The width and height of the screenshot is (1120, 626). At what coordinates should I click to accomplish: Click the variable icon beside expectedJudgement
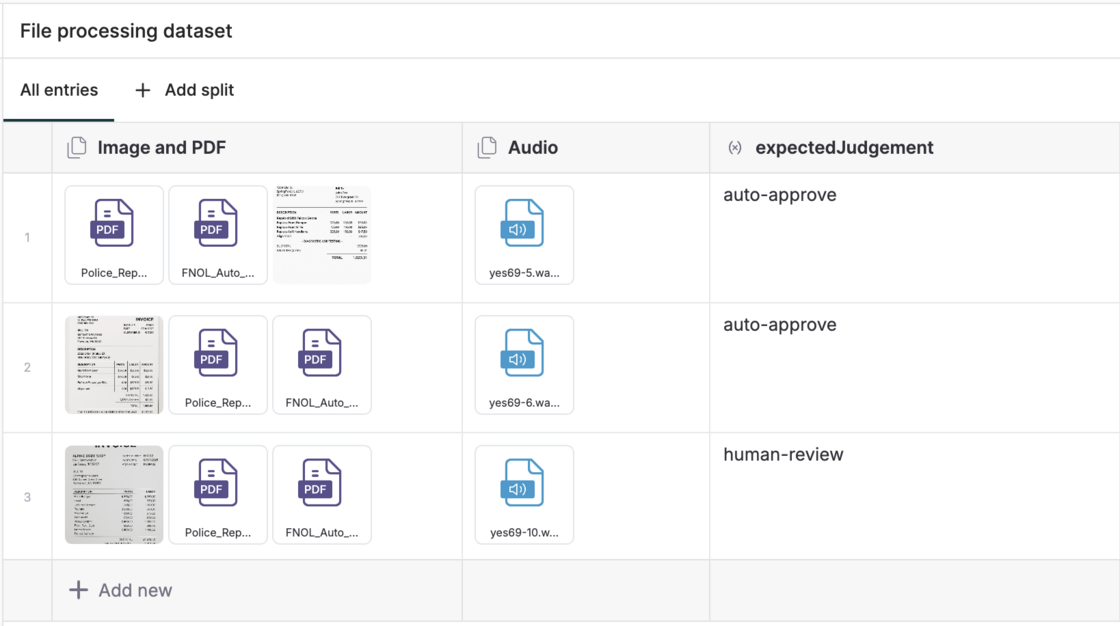coord(735,148)
